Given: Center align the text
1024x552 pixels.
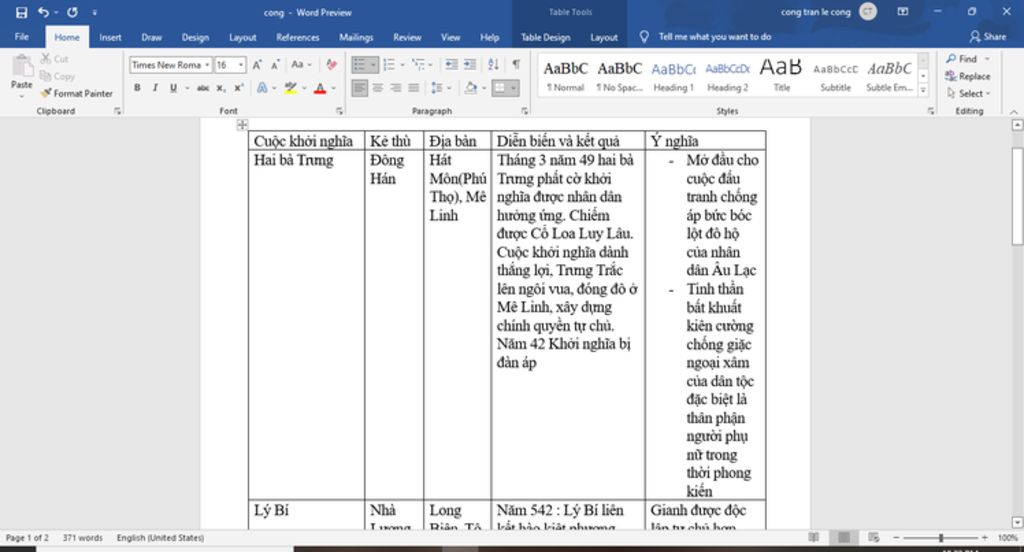Looking at the screenshot, I should (377, 88).
